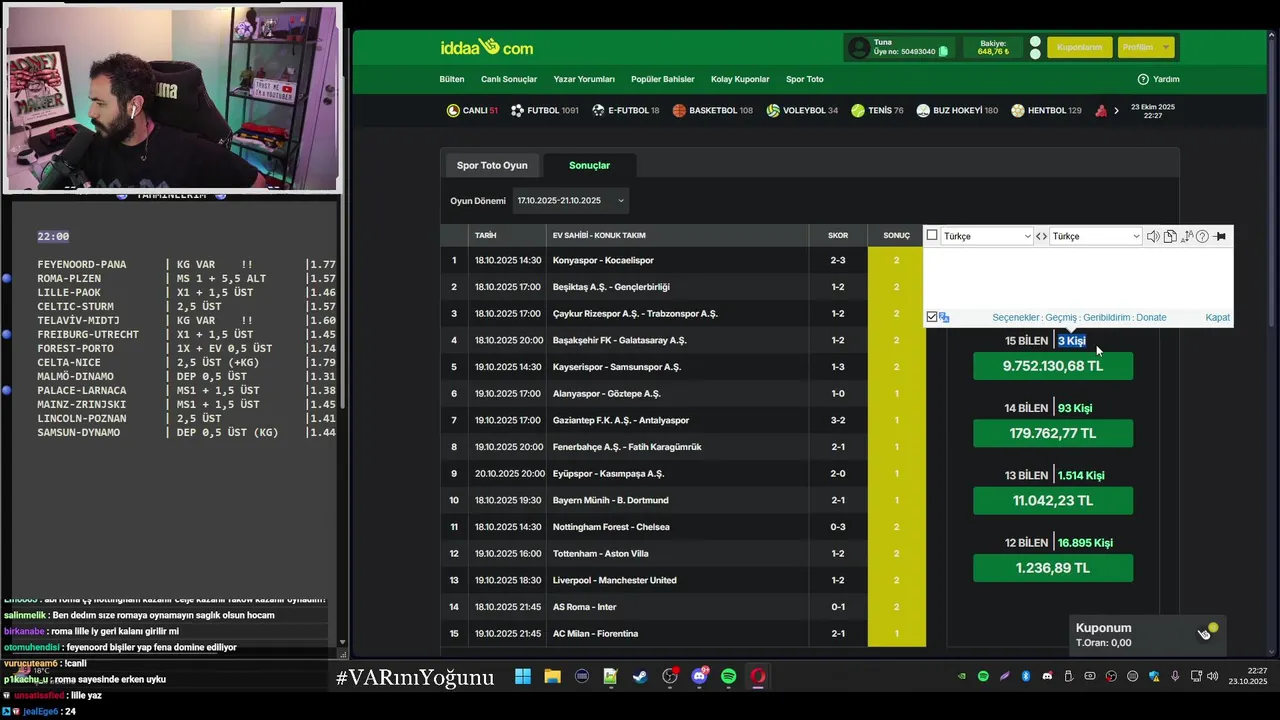Choose HENTBOL sport category
Viewport: 1280px width, 720px height.
pyautogui.click(x=1046, y=110)
